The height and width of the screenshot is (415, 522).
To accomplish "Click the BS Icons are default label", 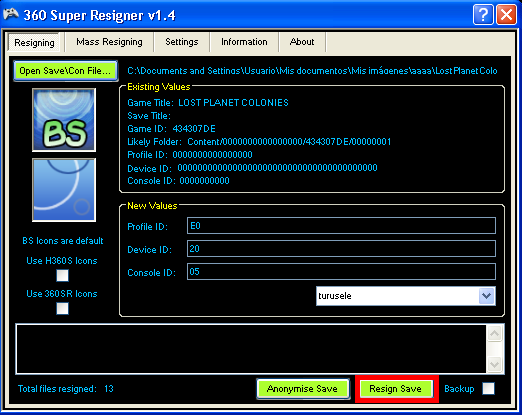I will (63, 241).
